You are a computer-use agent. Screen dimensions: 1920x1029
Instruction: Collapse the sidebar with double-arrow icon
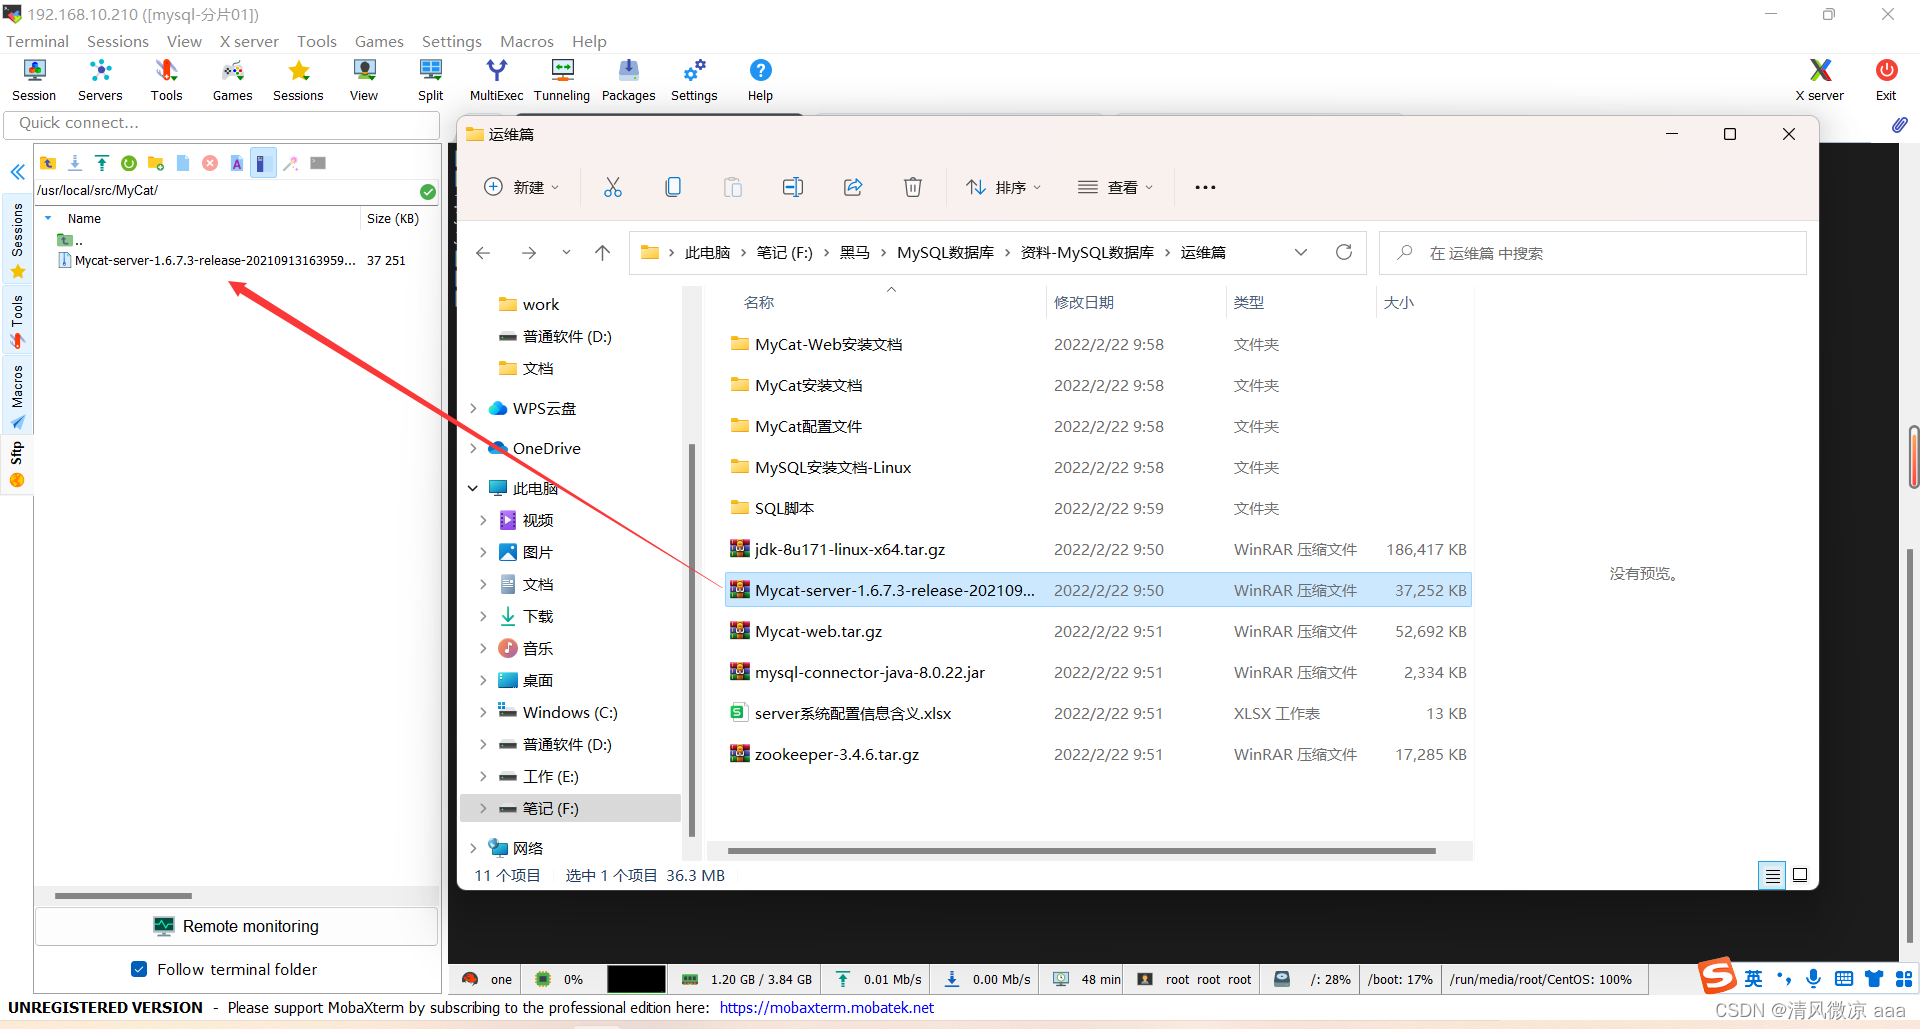point(17,172)
